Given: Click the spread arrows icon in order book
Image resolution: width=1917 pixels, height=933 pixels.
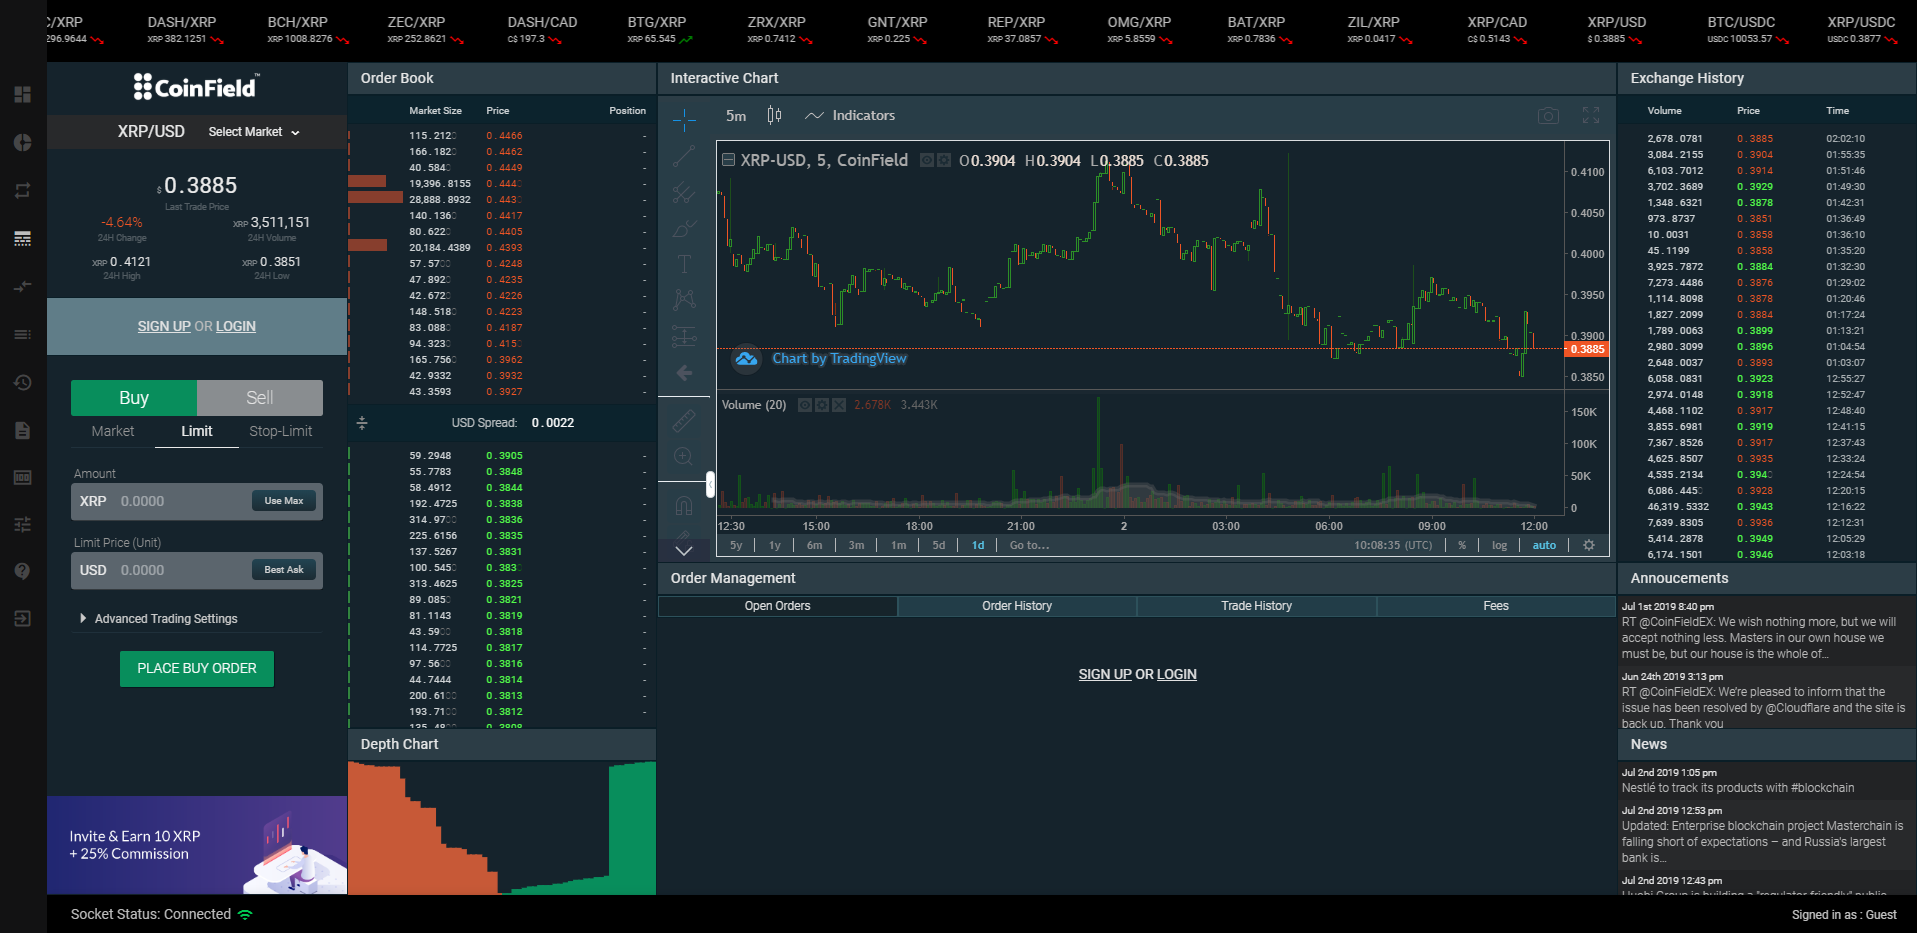Looking at the screenshot, I should pyautogui.click(x=362, y=423).
